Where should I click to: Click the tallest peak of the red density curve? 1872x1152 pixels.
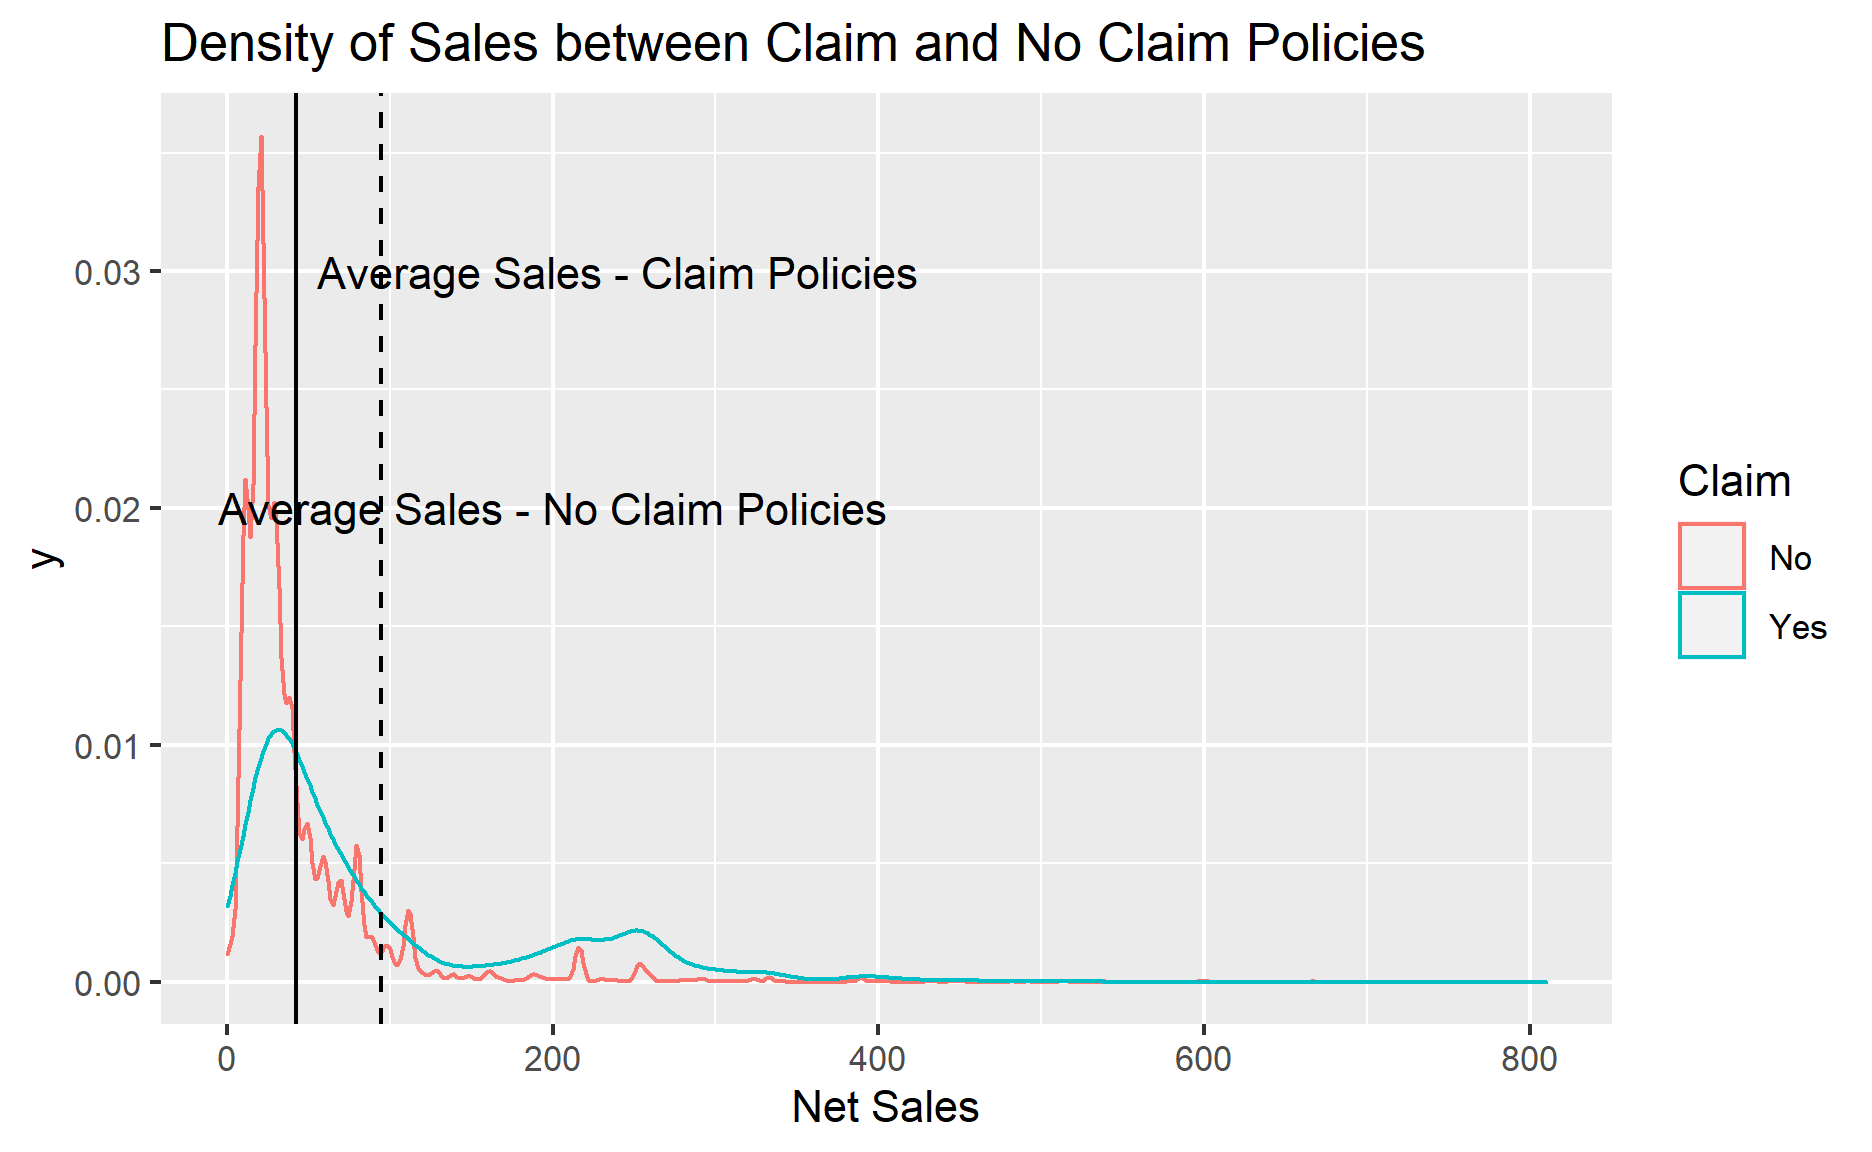pyautogui.click(x=261, y=140)
